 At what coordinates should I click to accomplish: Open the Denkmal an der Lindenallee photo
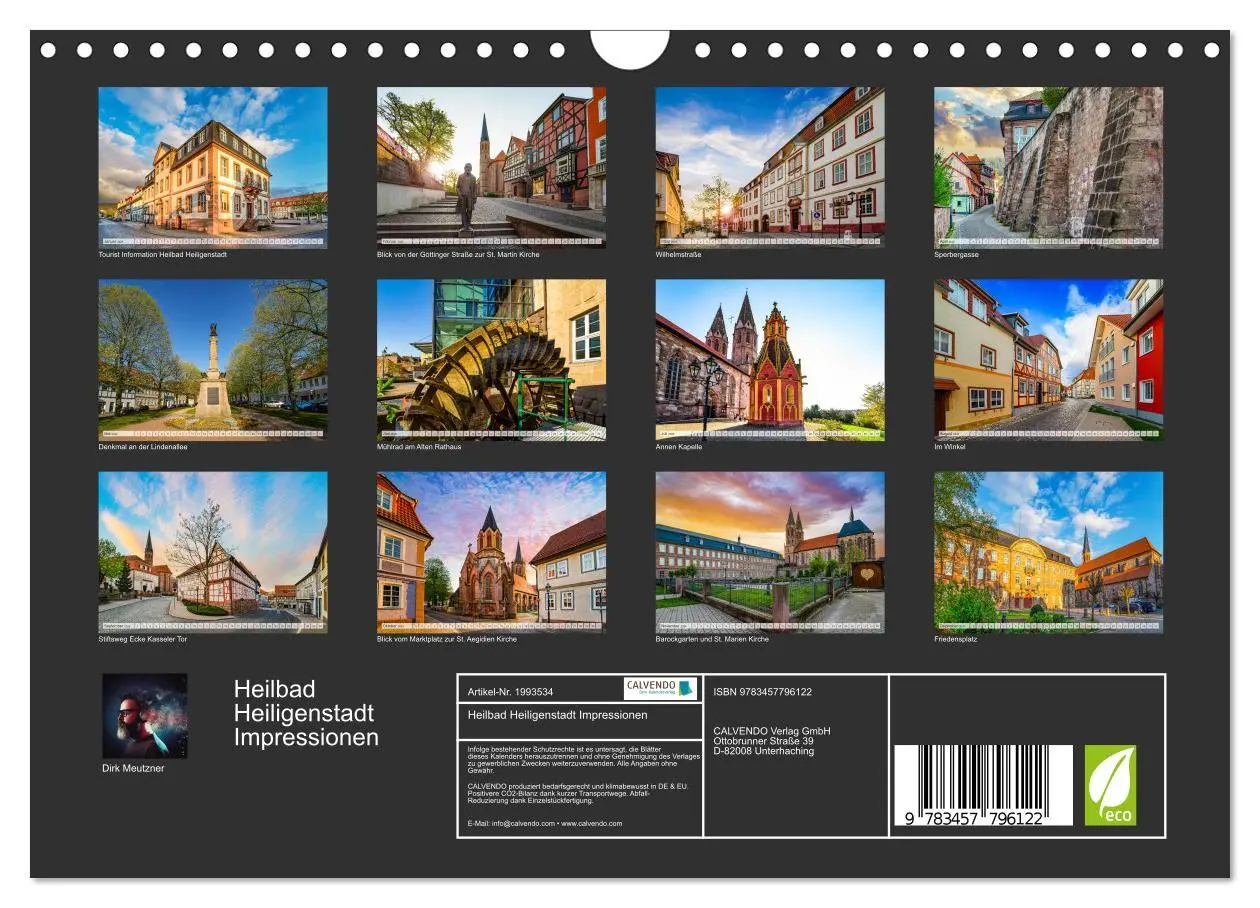point(212,360)
